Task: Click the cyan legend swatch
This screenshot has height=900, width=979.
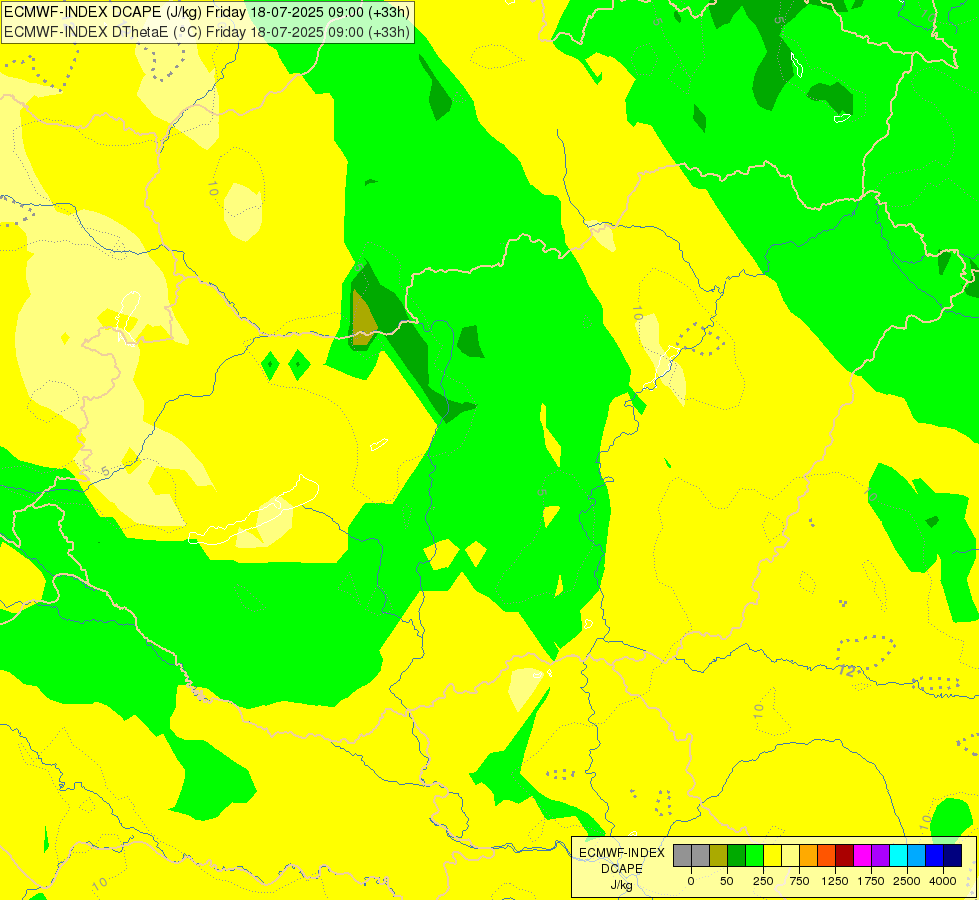Action: click(898, 855)
